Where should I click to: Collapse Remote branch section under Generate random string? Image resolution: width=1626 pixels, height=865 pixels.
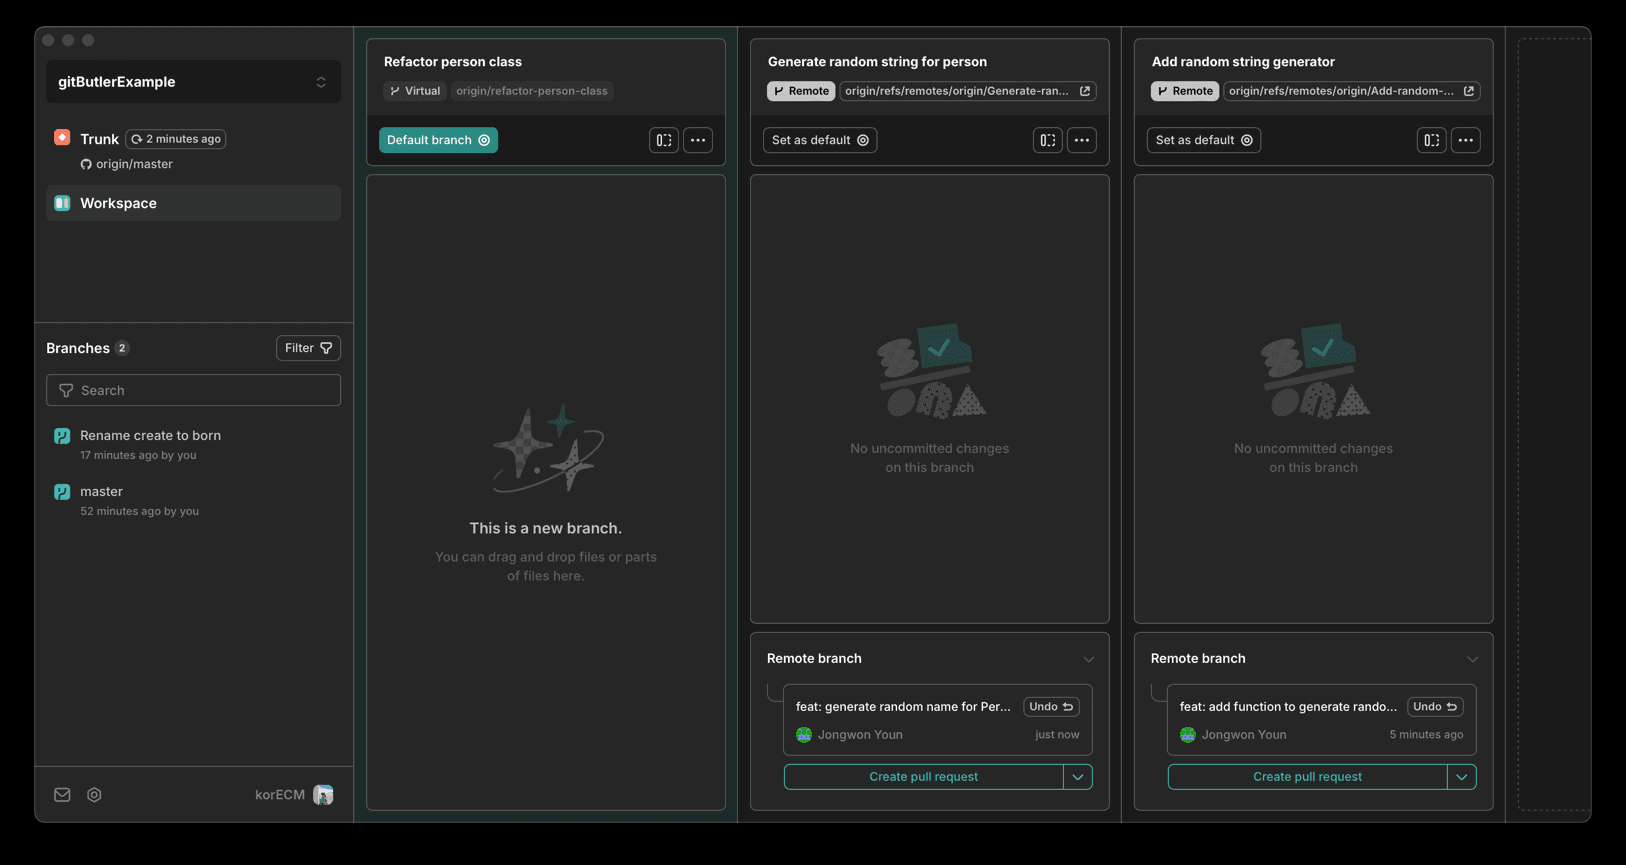(x=1089, y=659)
